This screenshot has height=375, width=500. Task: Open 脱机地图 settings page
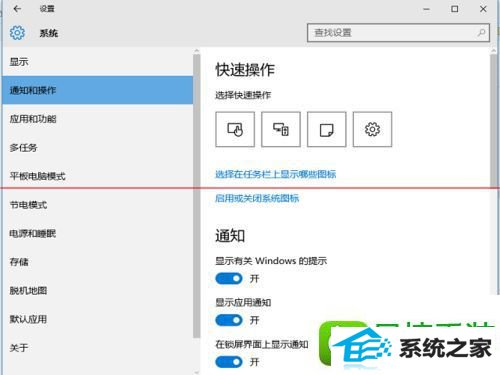pyautogui.click(x=97, y=291)
